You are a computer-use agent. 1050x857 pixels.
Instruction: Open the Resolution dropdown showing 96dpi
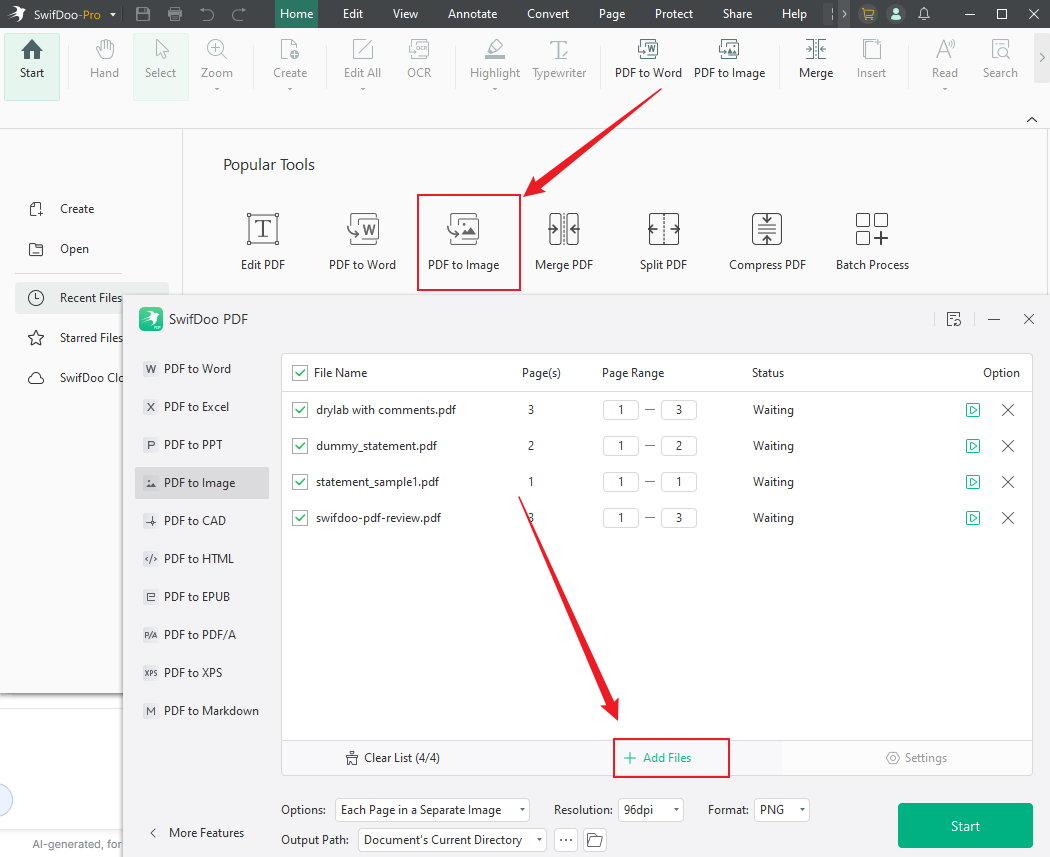pyautogui.click(x=651, y=810)
